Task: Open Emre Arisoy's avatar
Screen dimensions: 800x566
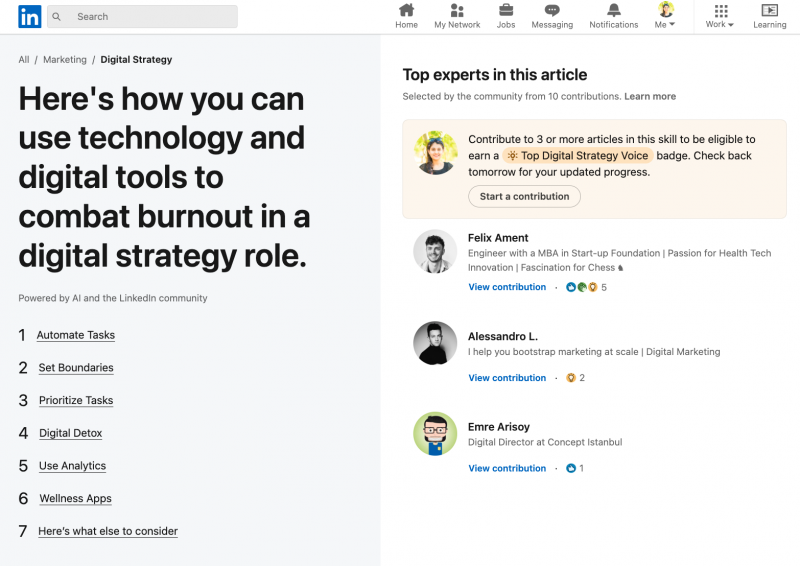Action: point(435,434)
